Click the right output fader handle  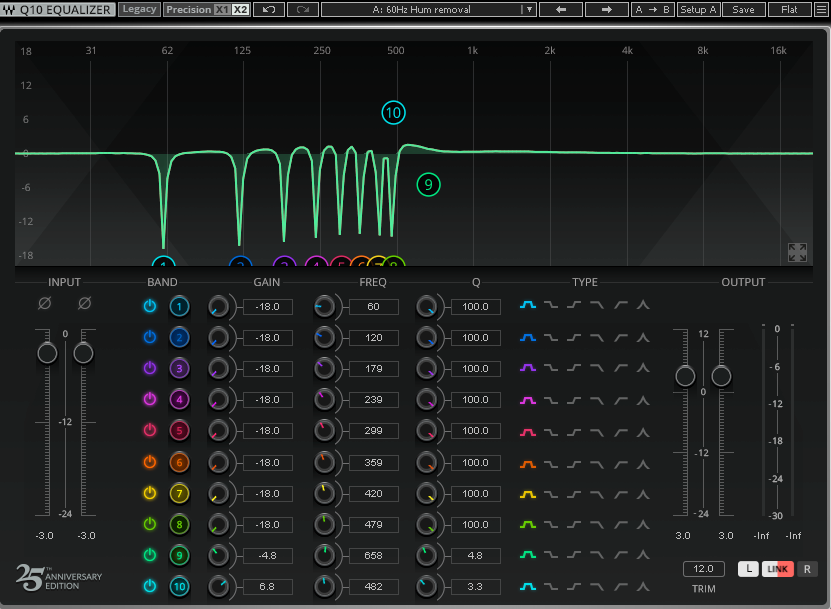point(721,376)
